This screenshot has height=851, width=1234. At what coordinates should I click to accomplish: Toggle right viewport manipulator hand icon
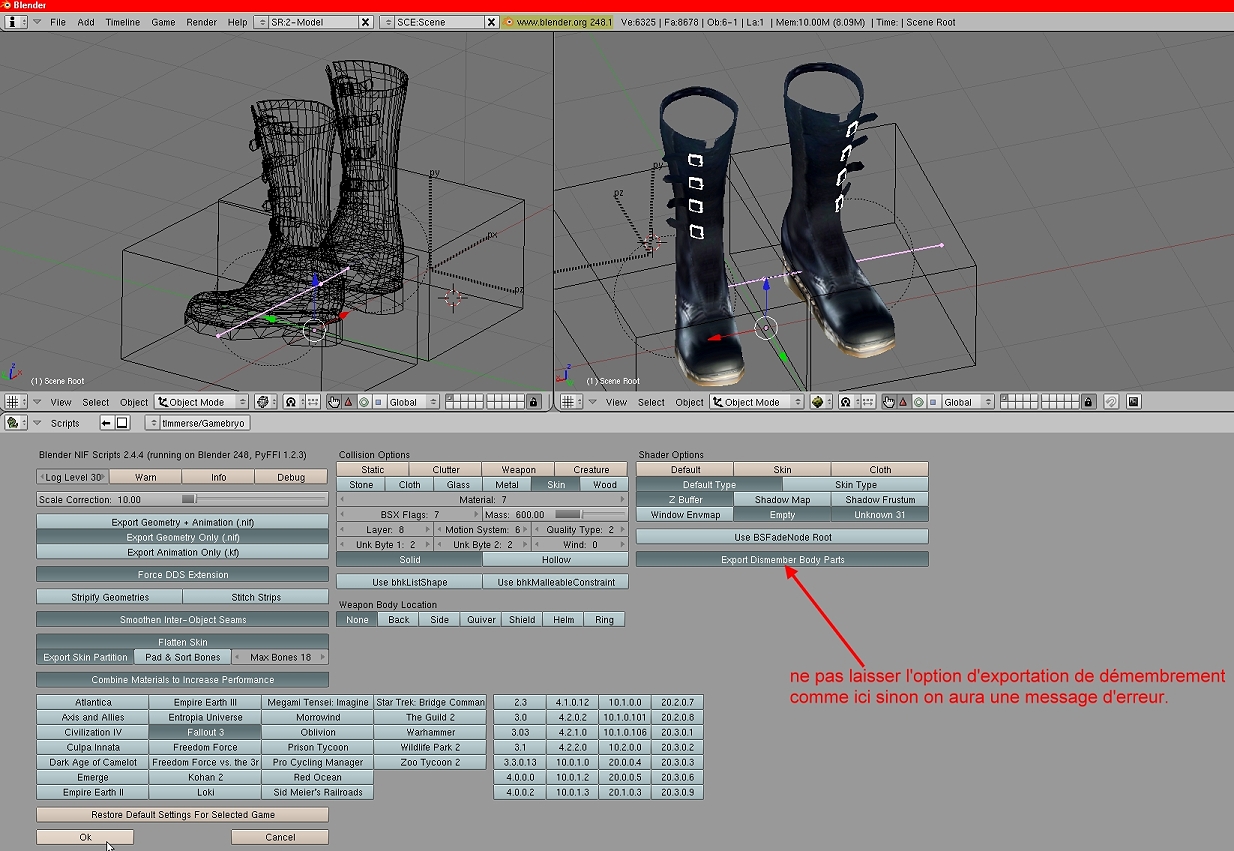click(x=889, y=402)
